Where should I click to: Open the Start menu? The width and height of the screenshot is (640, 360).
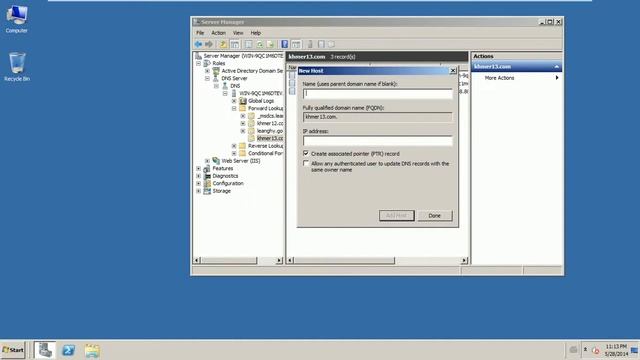[13, 350]
